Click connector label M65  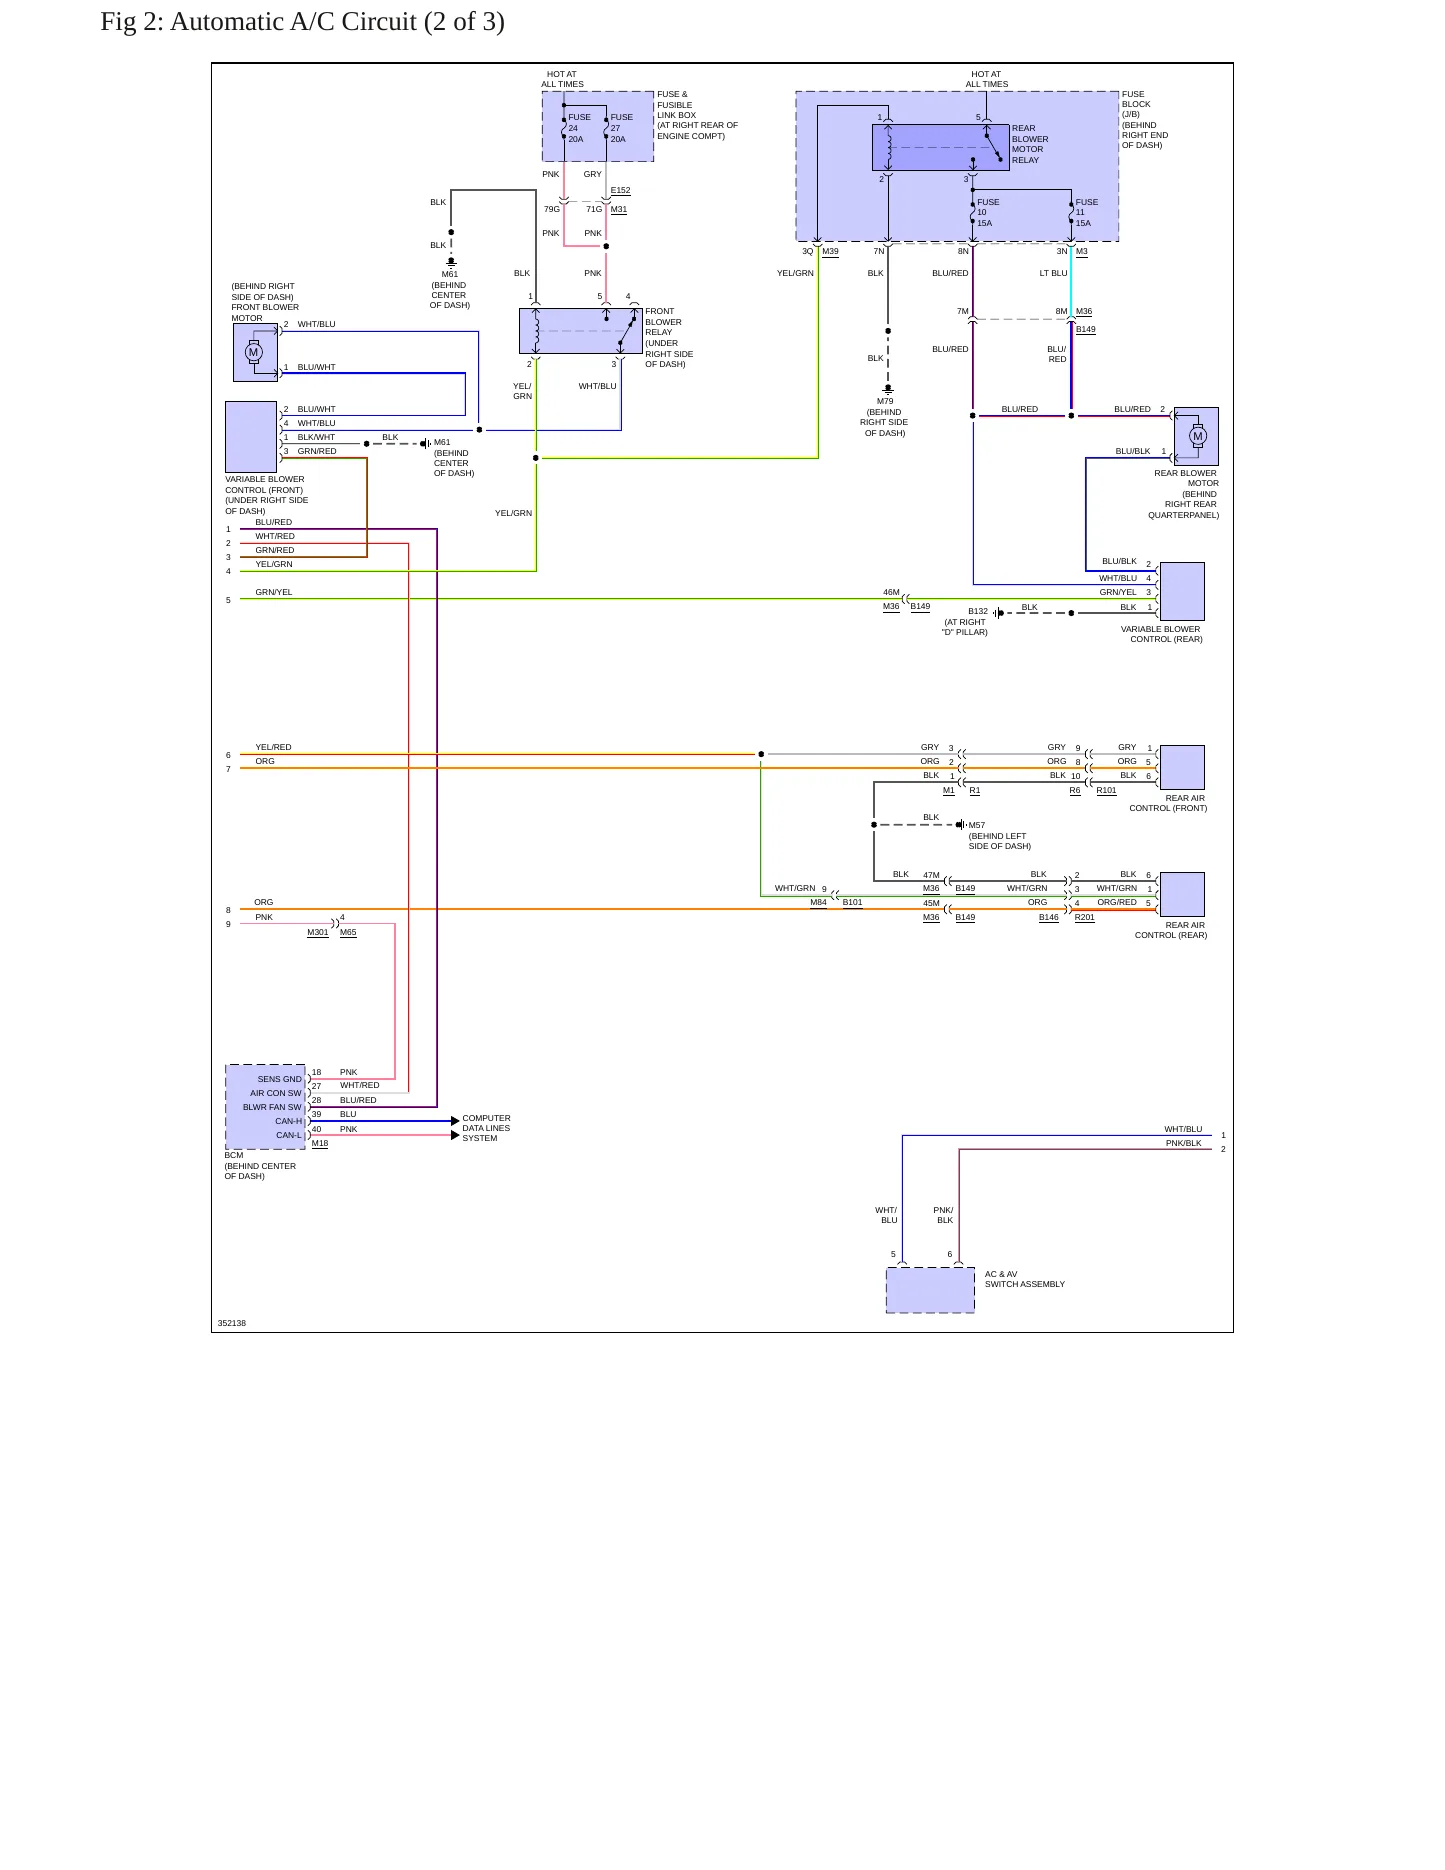click(348, 932)
